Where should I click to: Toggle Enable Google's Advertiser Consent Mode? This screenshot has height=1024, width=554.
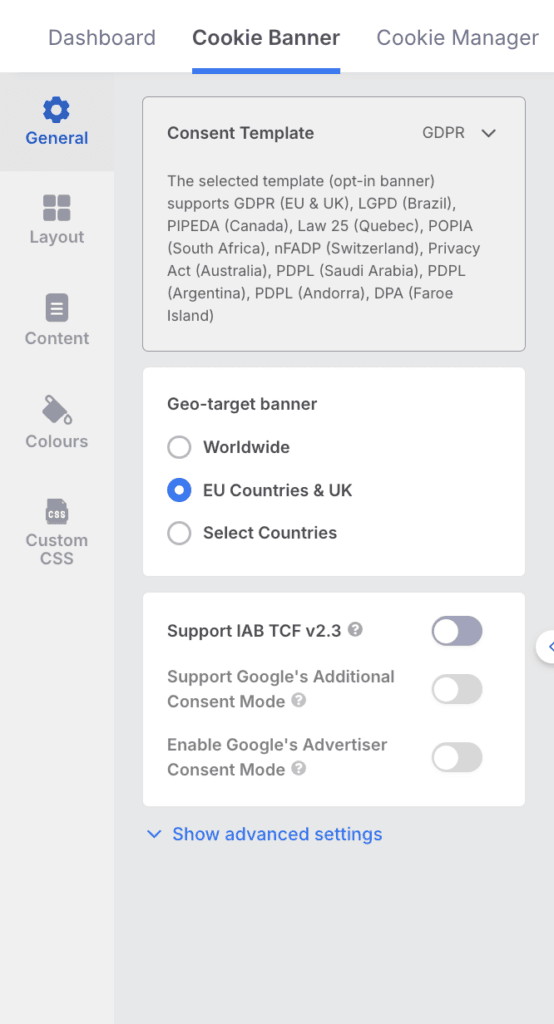pos(457,757)
